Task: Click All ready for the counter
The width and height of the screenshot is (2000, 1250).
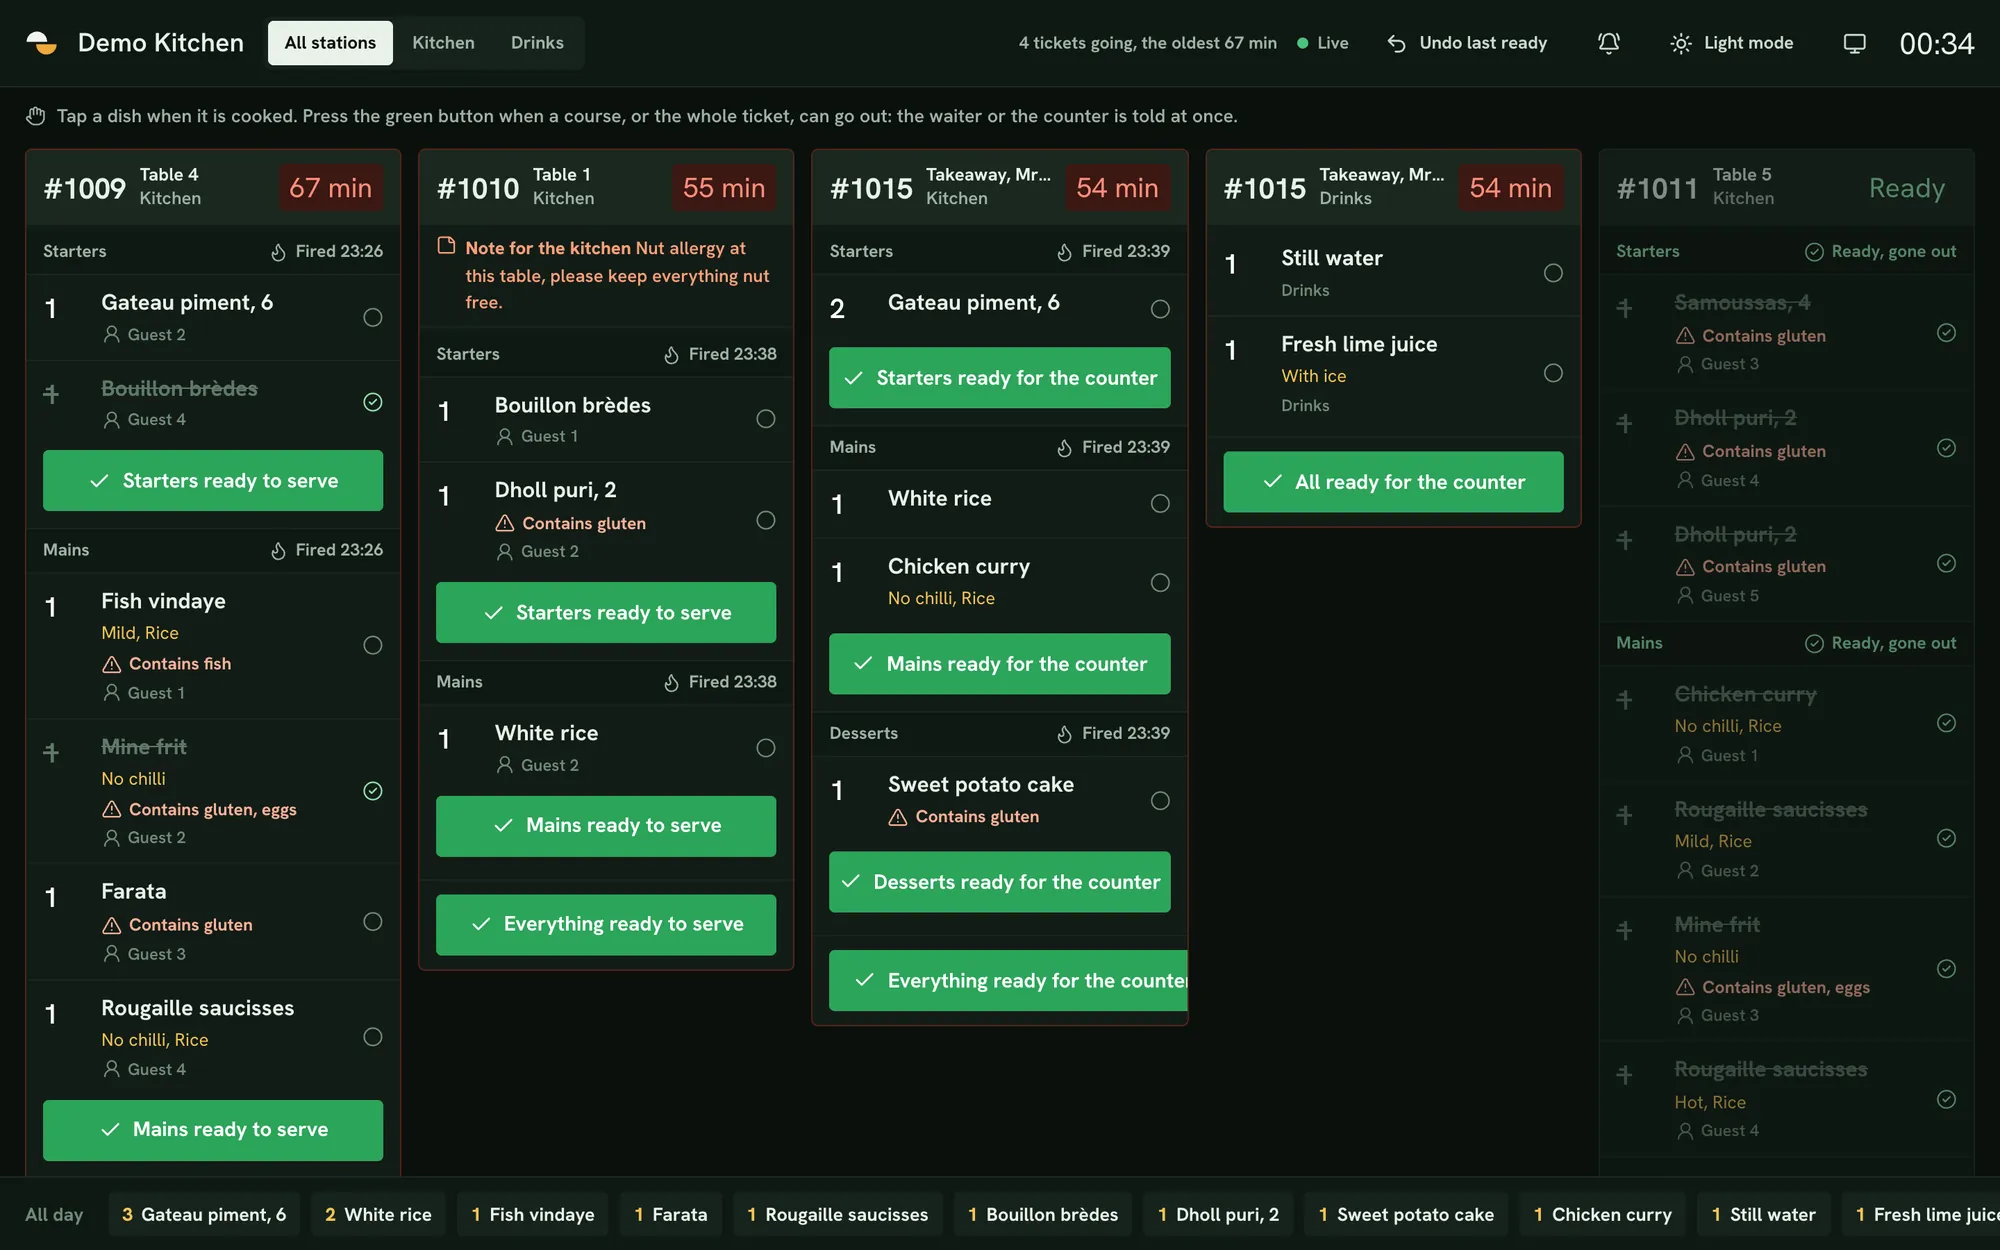Action: pos(1393,482)
